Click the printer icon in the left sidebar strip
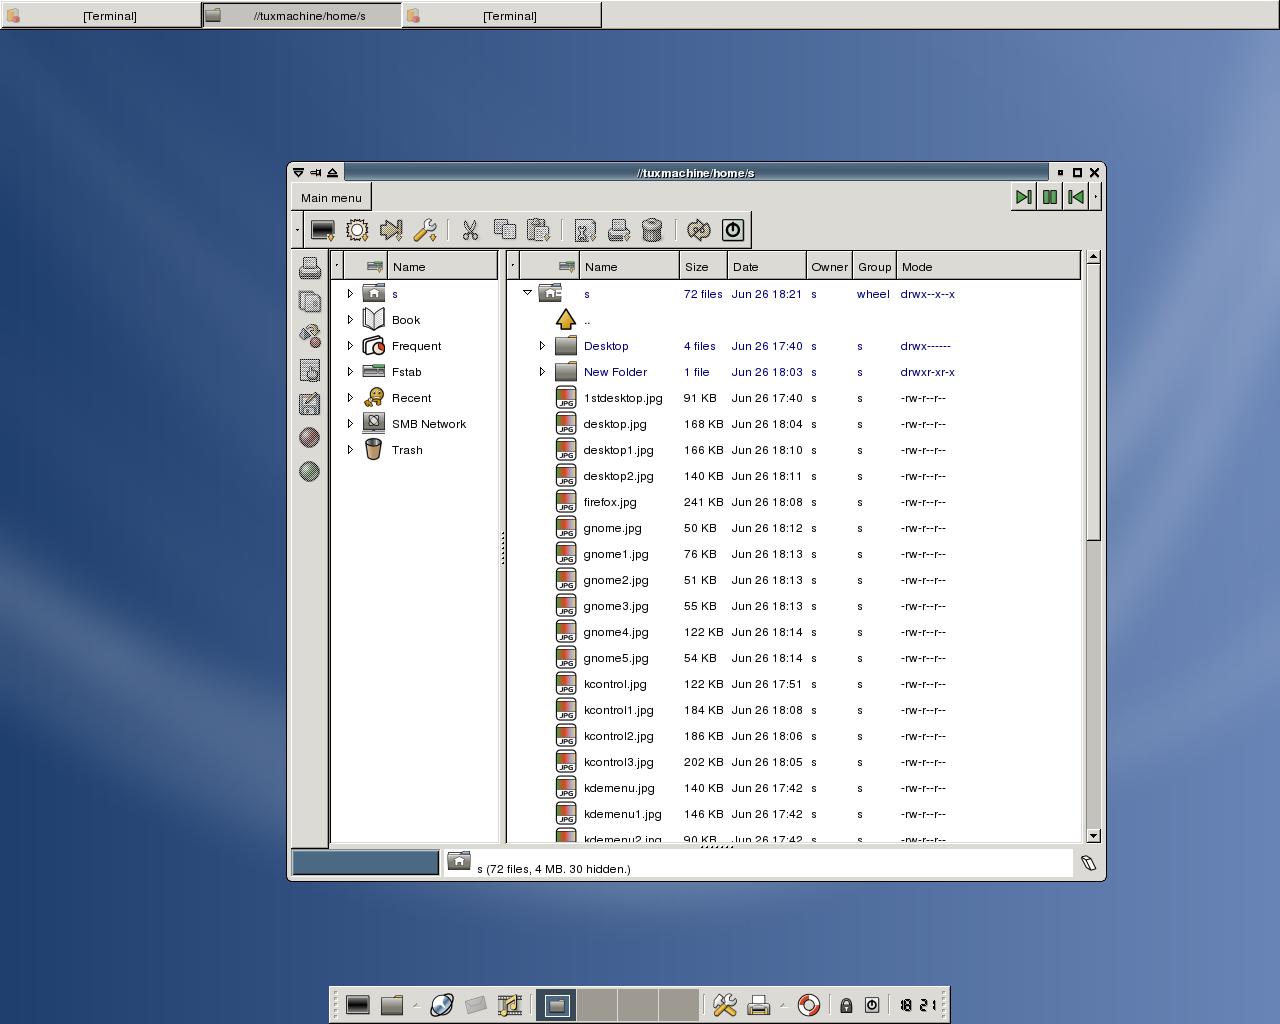The height and width of the screenshot is (1024, 1280). pos(310,267)
